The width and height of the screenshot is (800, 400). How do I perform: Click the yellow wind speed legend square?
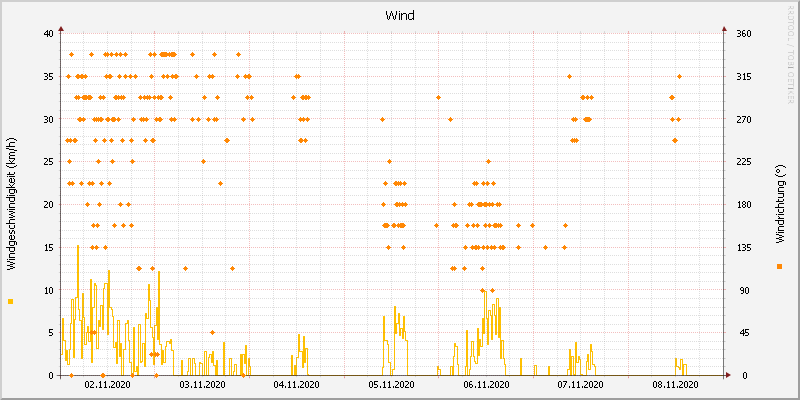[11, 302]
